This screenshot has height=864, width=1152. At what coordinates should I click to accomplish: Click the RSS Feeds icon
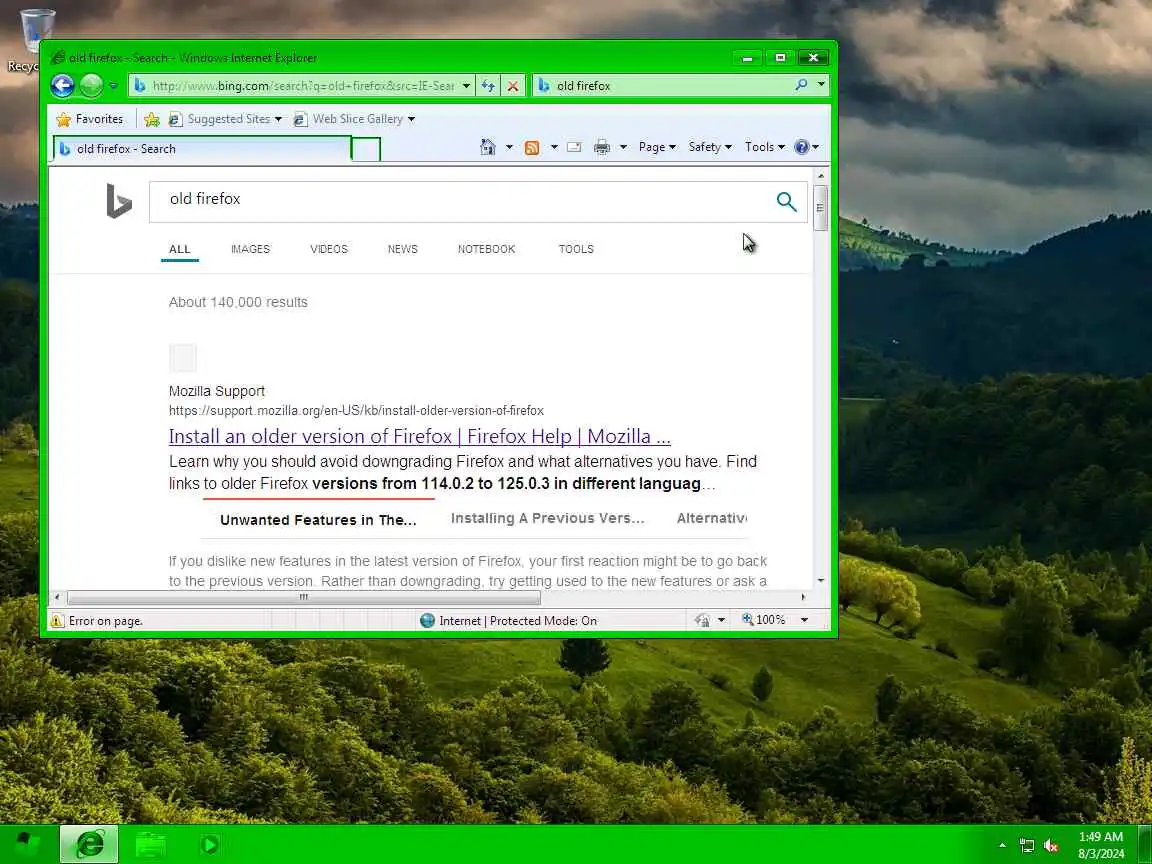click(x=532, y=148)
